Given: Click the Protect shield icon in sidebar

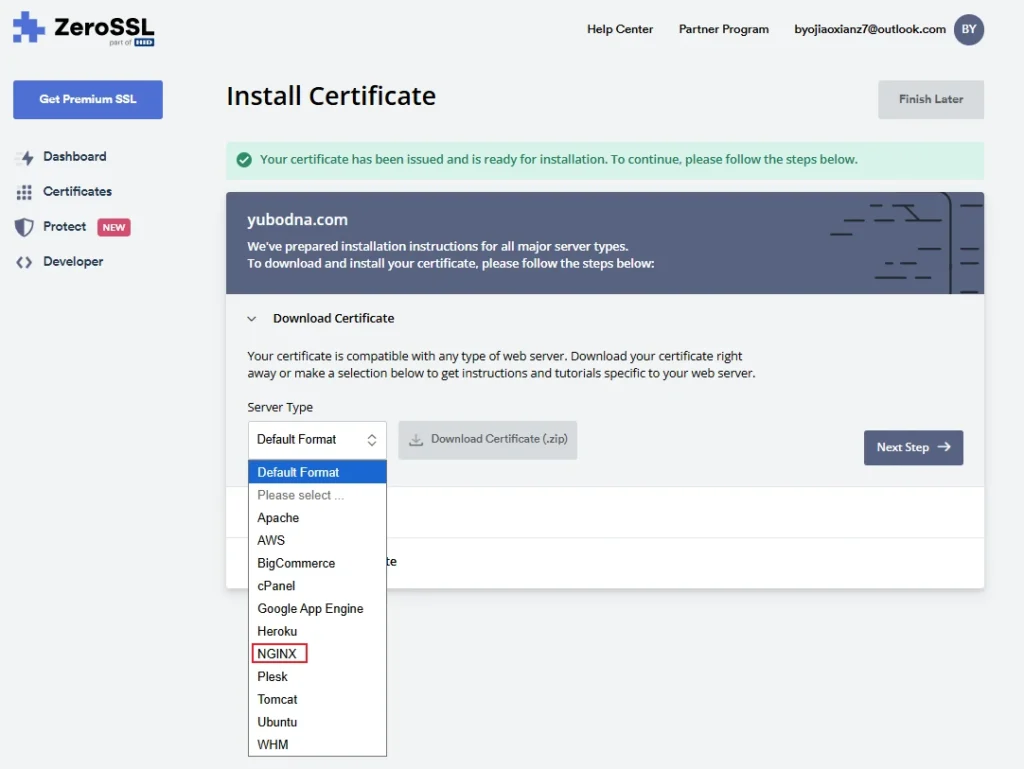Looking at the screenshot, I should (23, 227).
